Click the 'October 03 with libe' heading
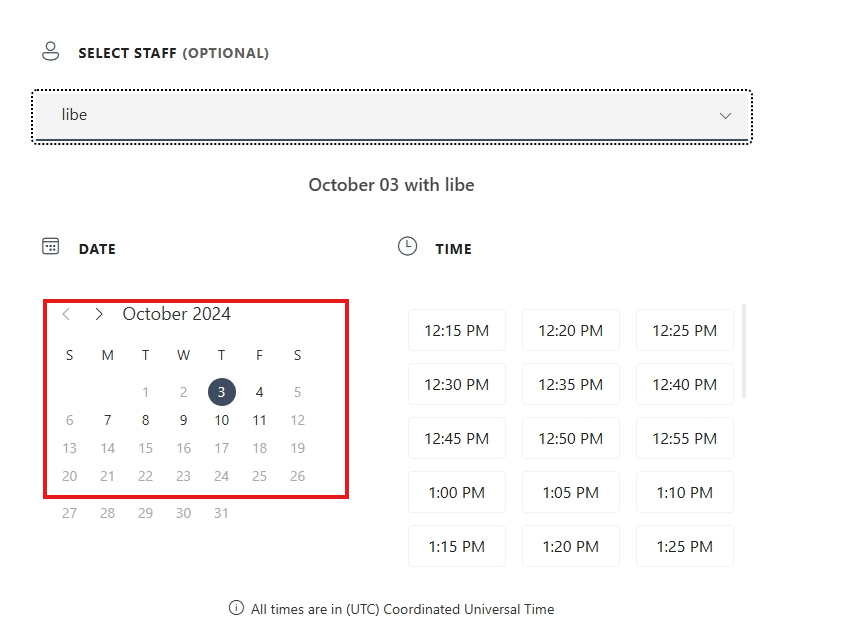This screenshot has width=856, height=629. (391, 185)
